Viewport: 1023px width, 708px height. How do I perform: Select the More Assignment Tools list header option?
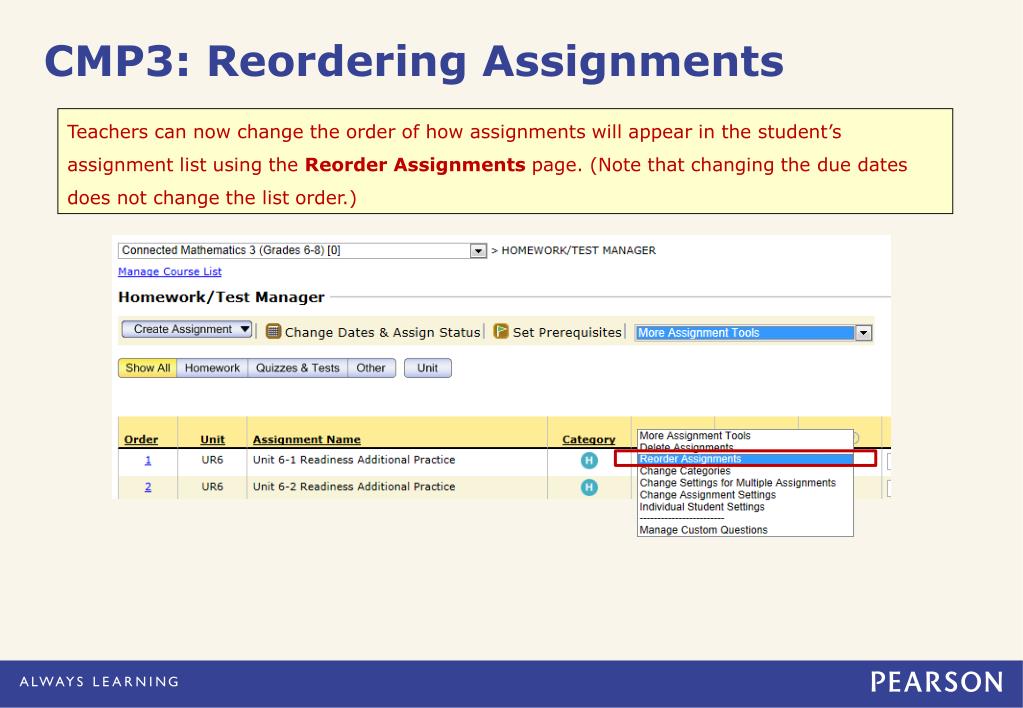695,435
